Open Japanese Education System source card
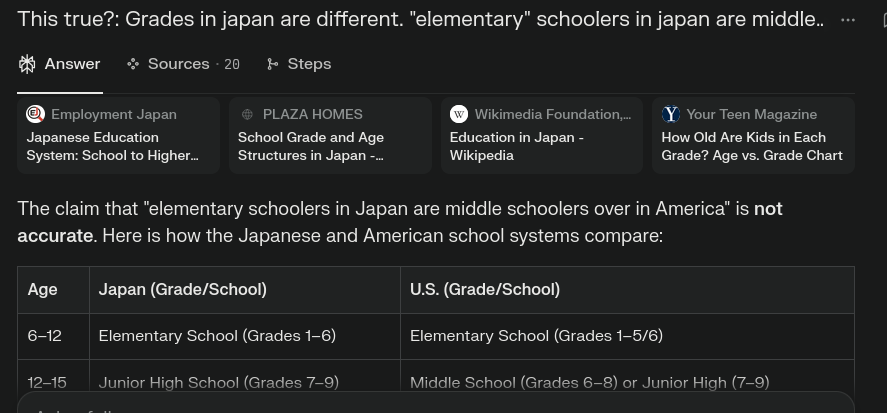887x413 pixels. pos(118,135)
